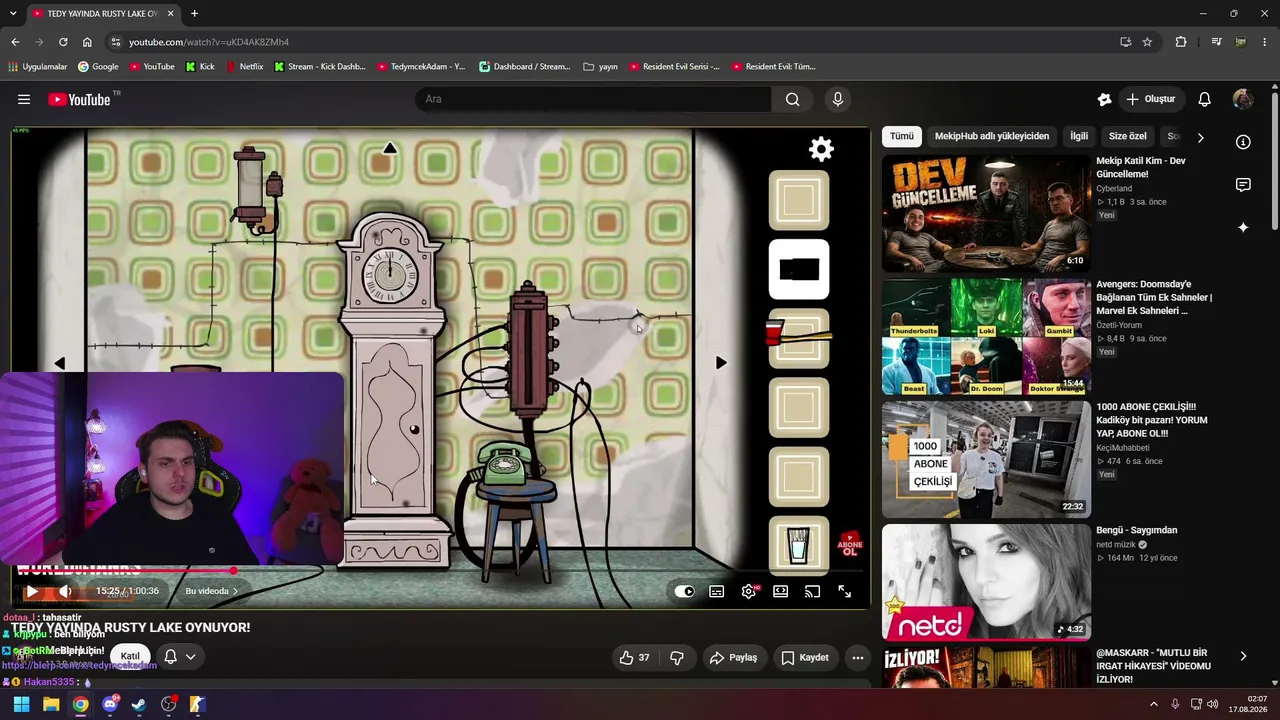Open the 1000 ABONE ÇEKİLİŞİ video thumbnail
Viewport: 1280px width, 720px height.
[x=986, y=459]
